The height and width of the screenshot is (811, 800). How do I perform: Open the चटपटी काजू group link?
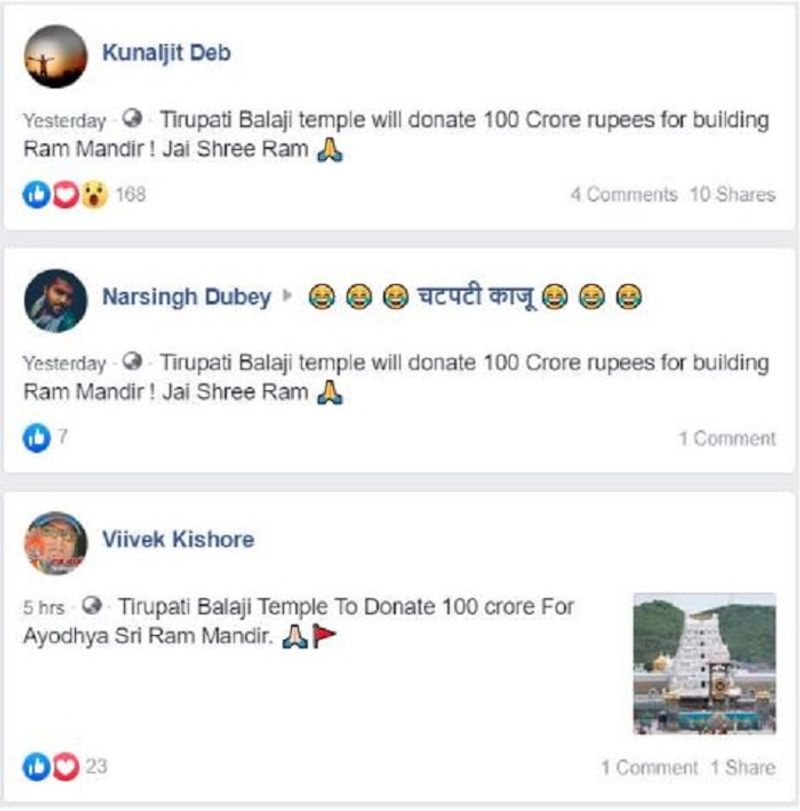coord(475,296)
